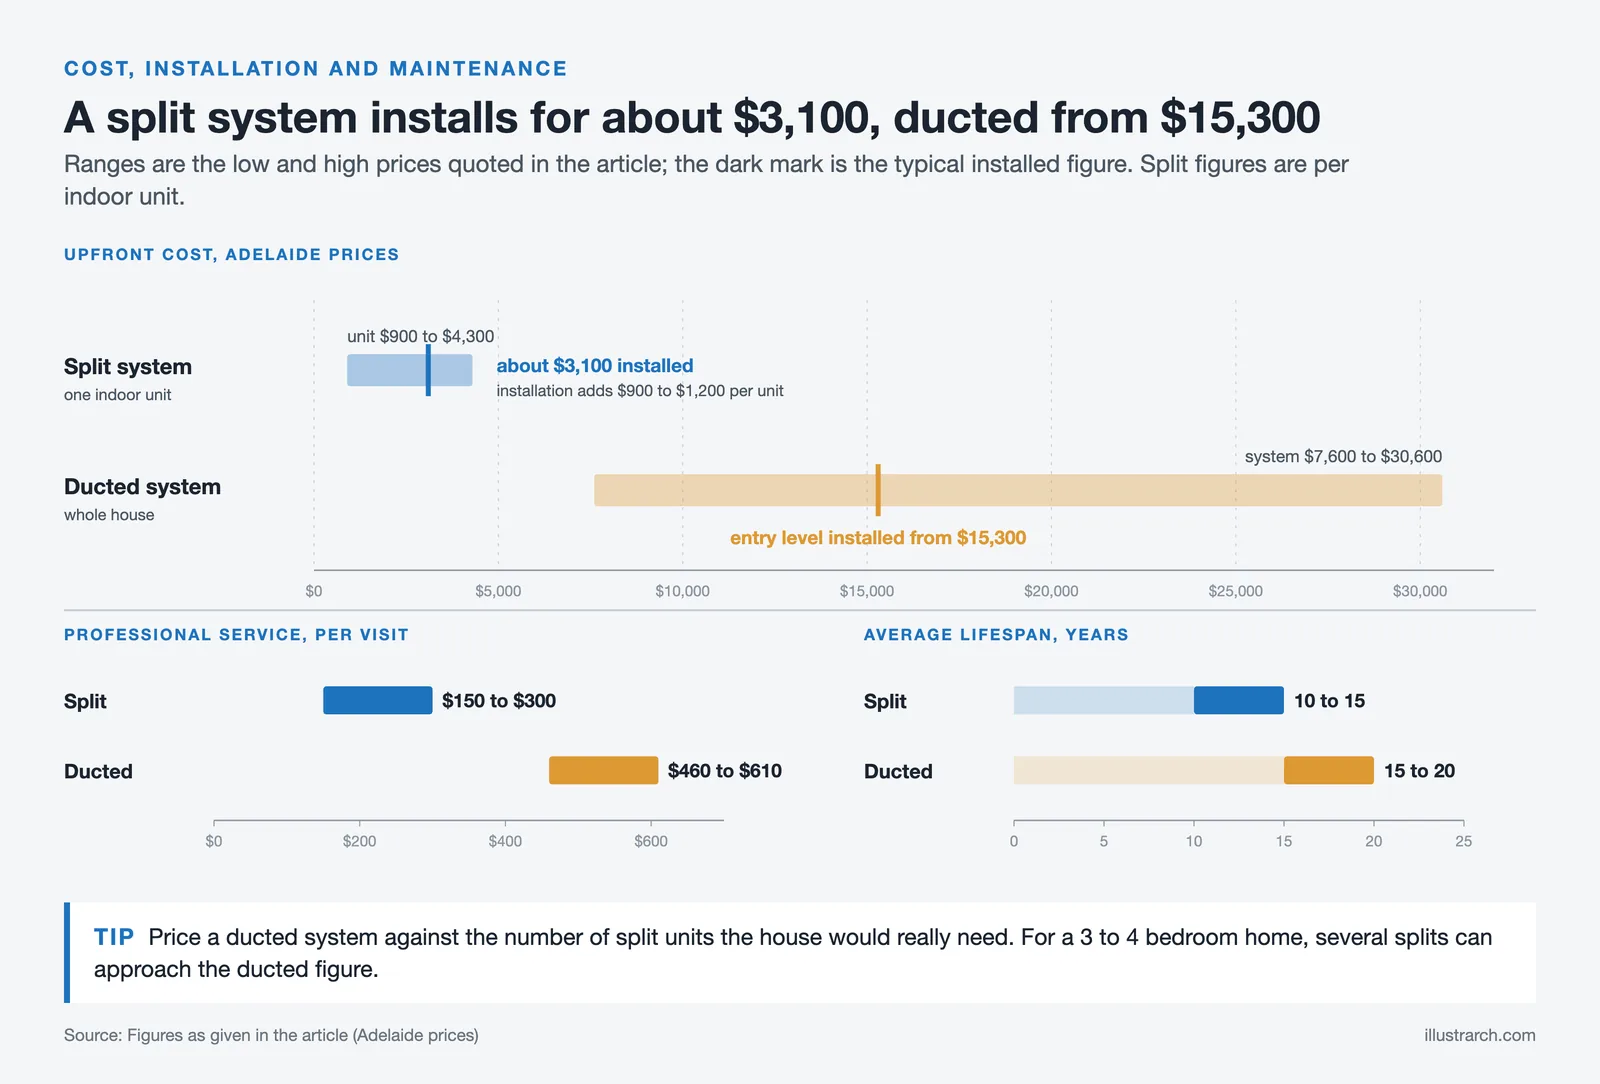Click the $600 tick on service axis
The height and width of the screenshot is (1084, 1600).
click(651, 841)
